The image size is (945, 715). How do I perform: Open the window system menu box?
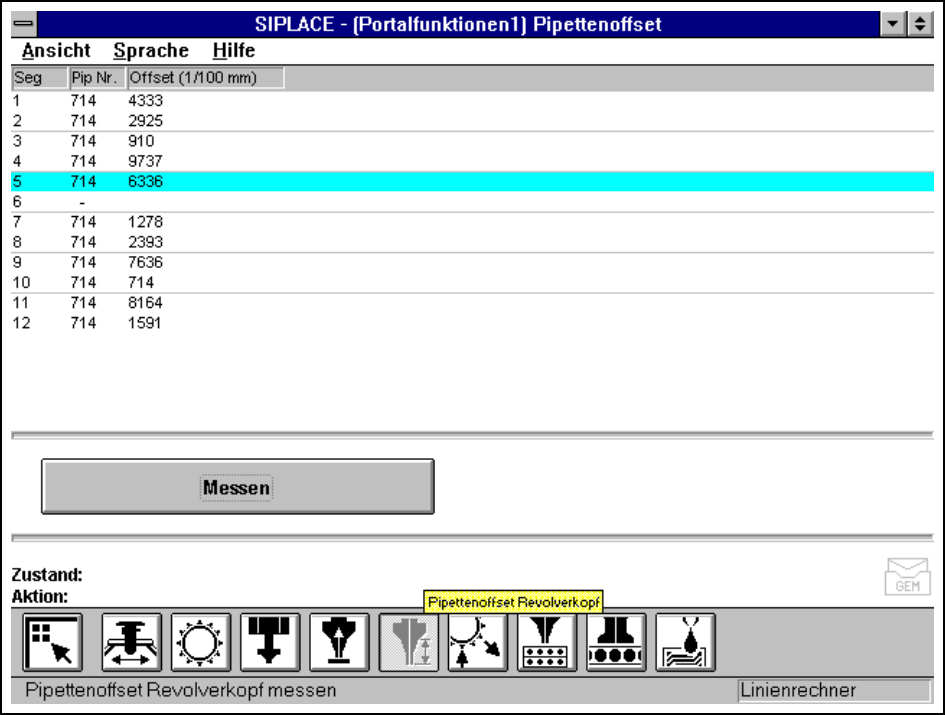pos(24,24)
